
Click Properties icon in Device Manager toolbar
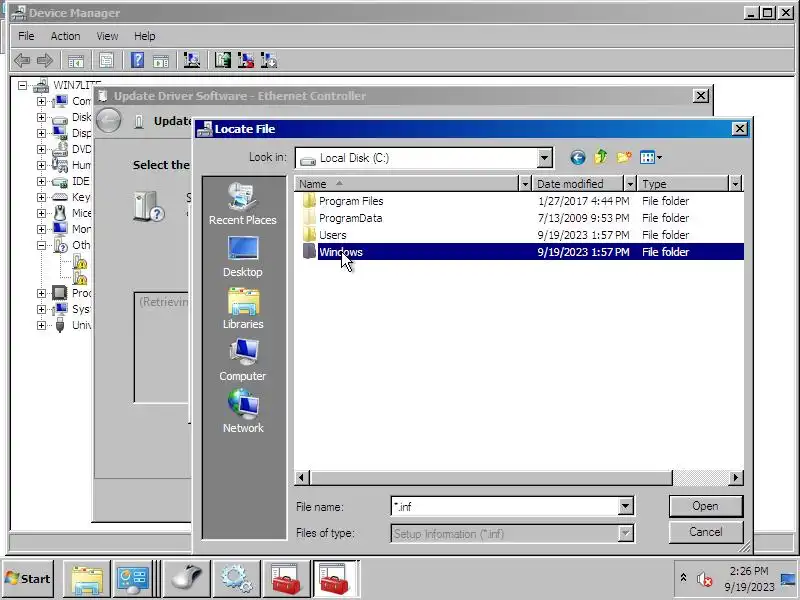pyautogui.click(x=106, y=61)
